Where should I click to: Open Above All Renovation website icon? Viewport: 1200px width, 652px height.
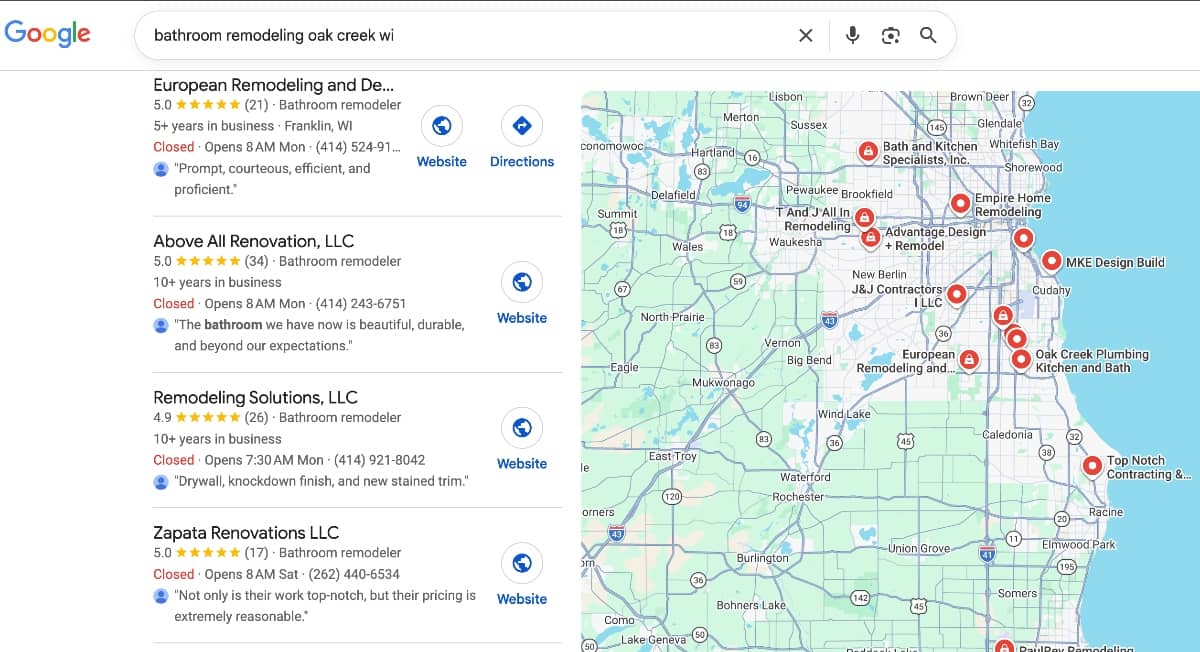[x=521, y=283]
